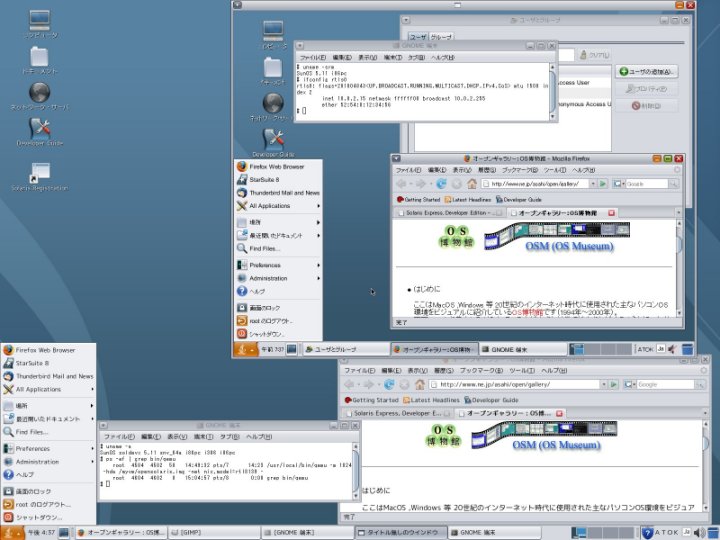Click the bottom terminal window's vertical scrollbar
720x540 pixels.
pyautogui.click(x=355, y=471)
